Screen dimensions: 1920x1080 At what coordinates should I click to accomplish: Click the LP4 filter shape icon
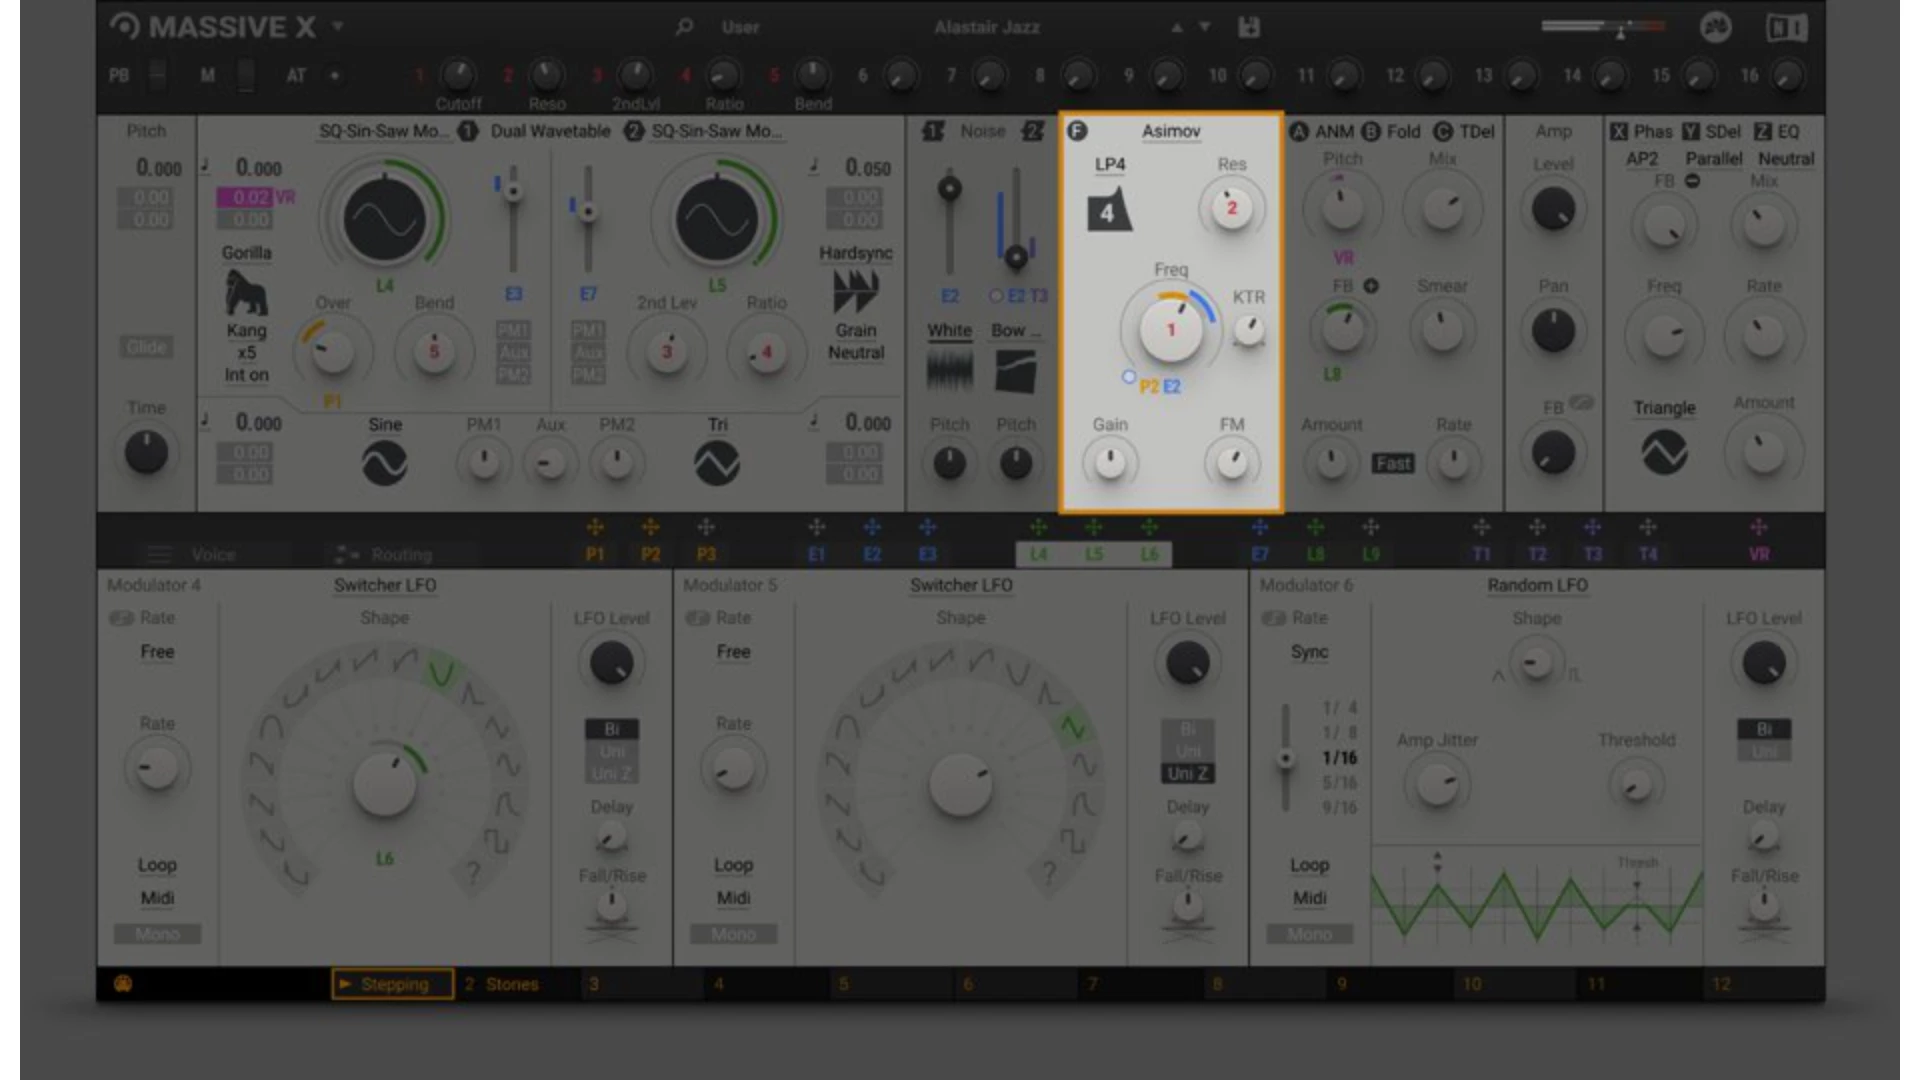1109,210
